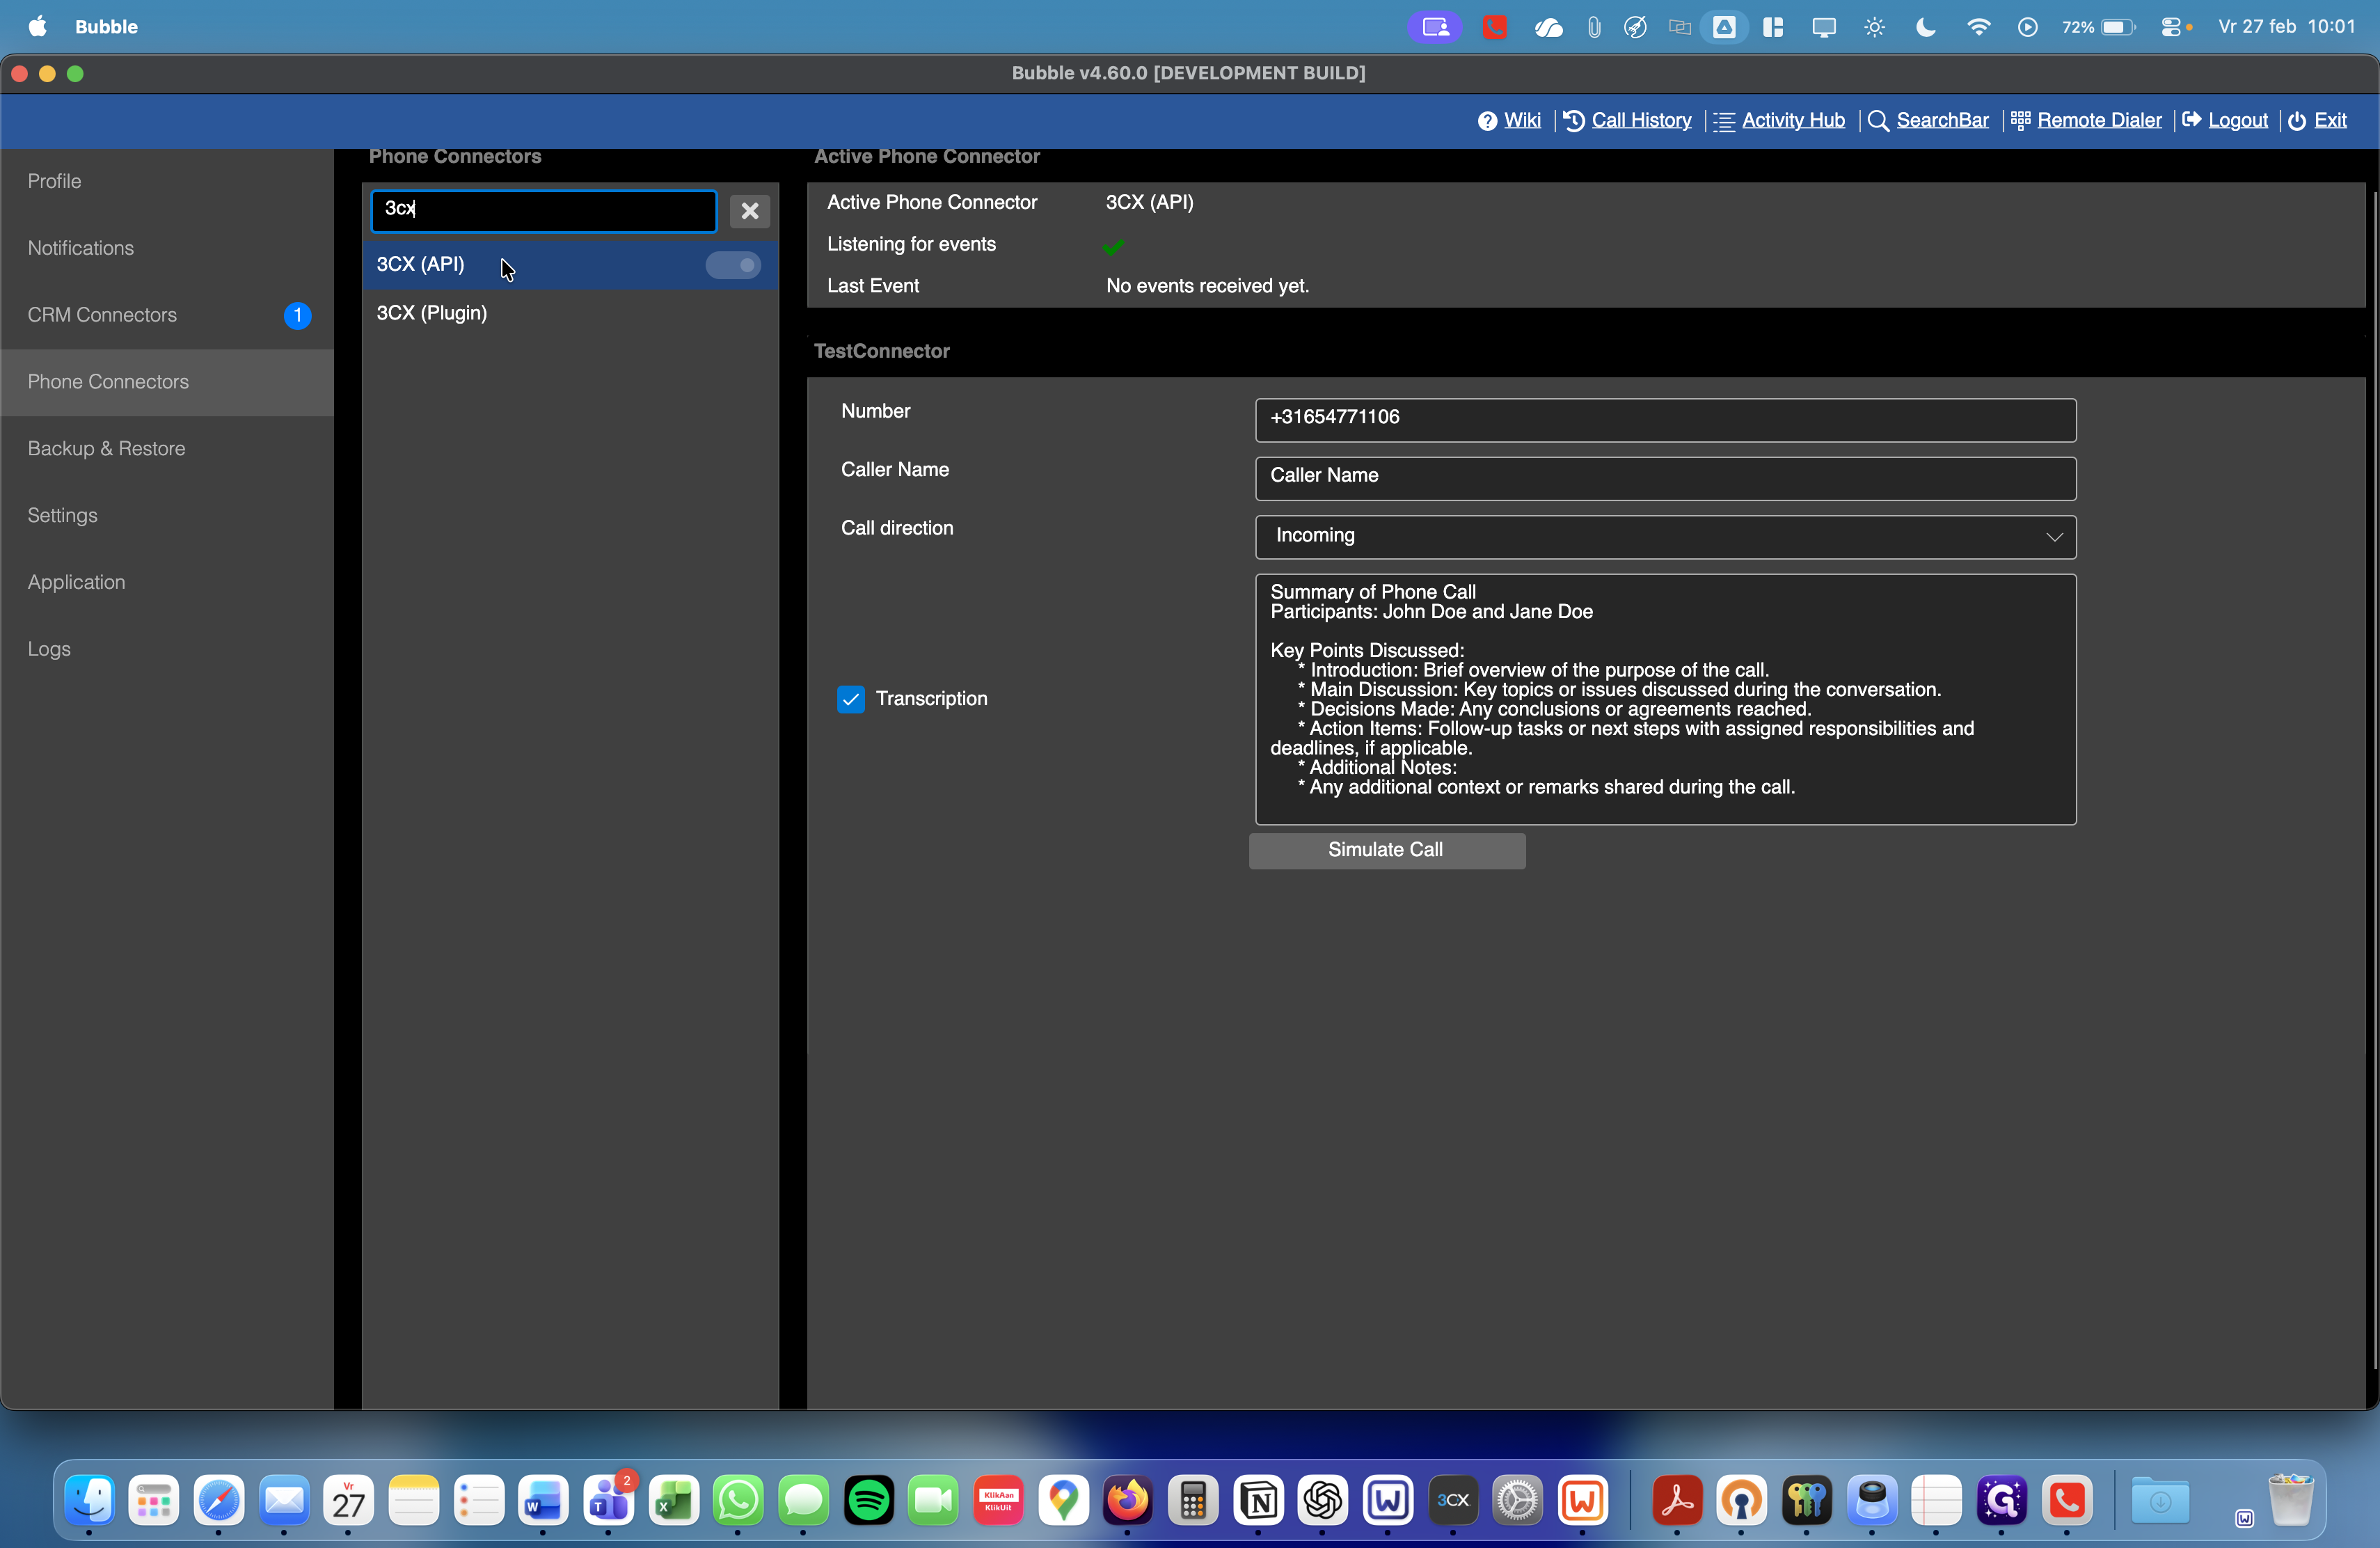Select 3CX (Plugin) from connector list
2380x1548 pixels.
pyautogui.click(x=431, y=313)
